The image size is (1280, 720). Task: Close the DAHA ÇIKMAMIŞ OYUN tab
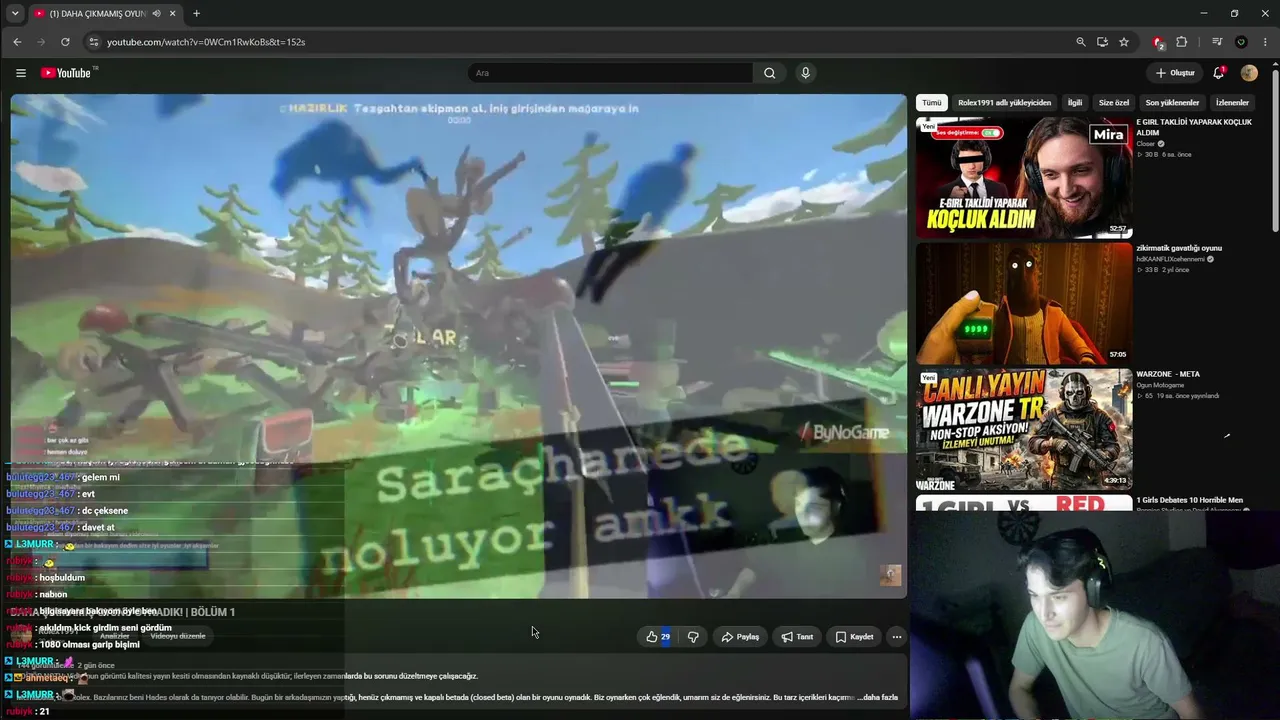point(173,14)
